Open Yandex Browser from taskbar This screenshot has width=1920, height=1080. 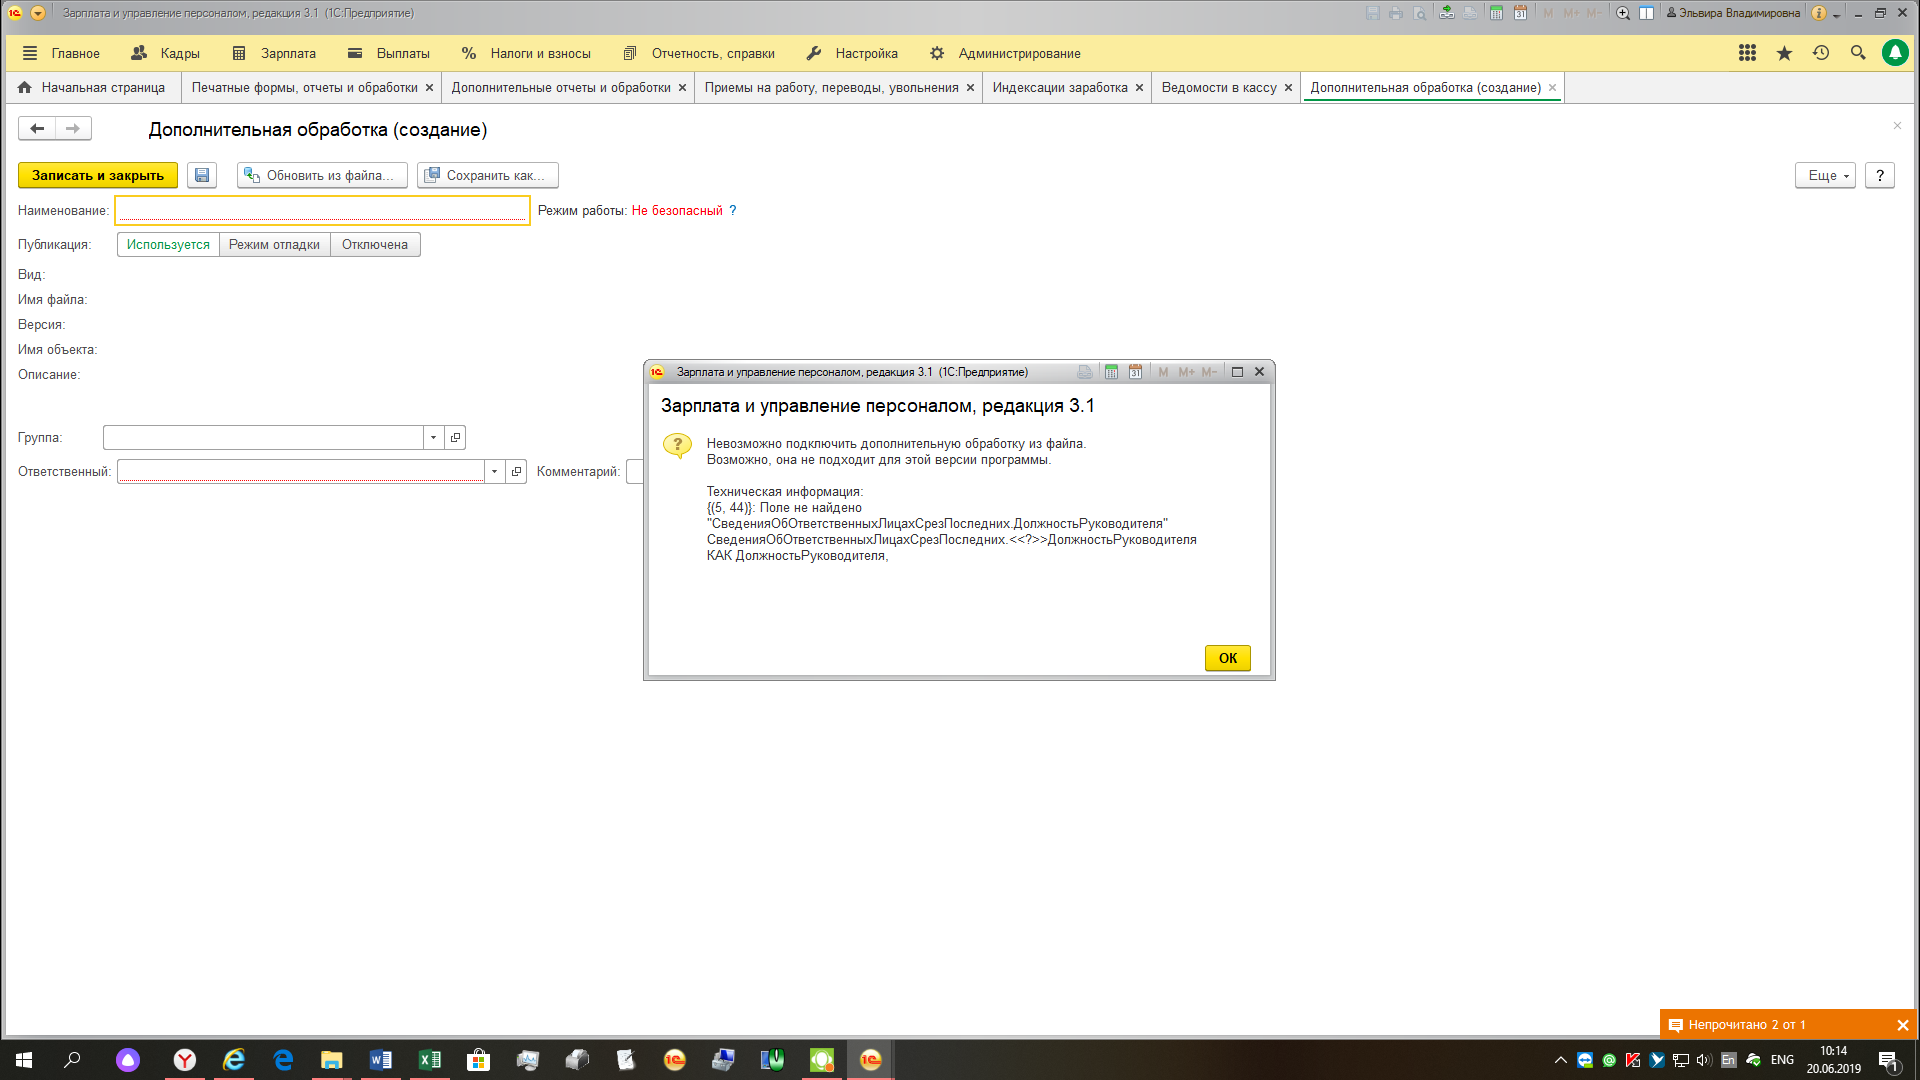(185, 1060)
